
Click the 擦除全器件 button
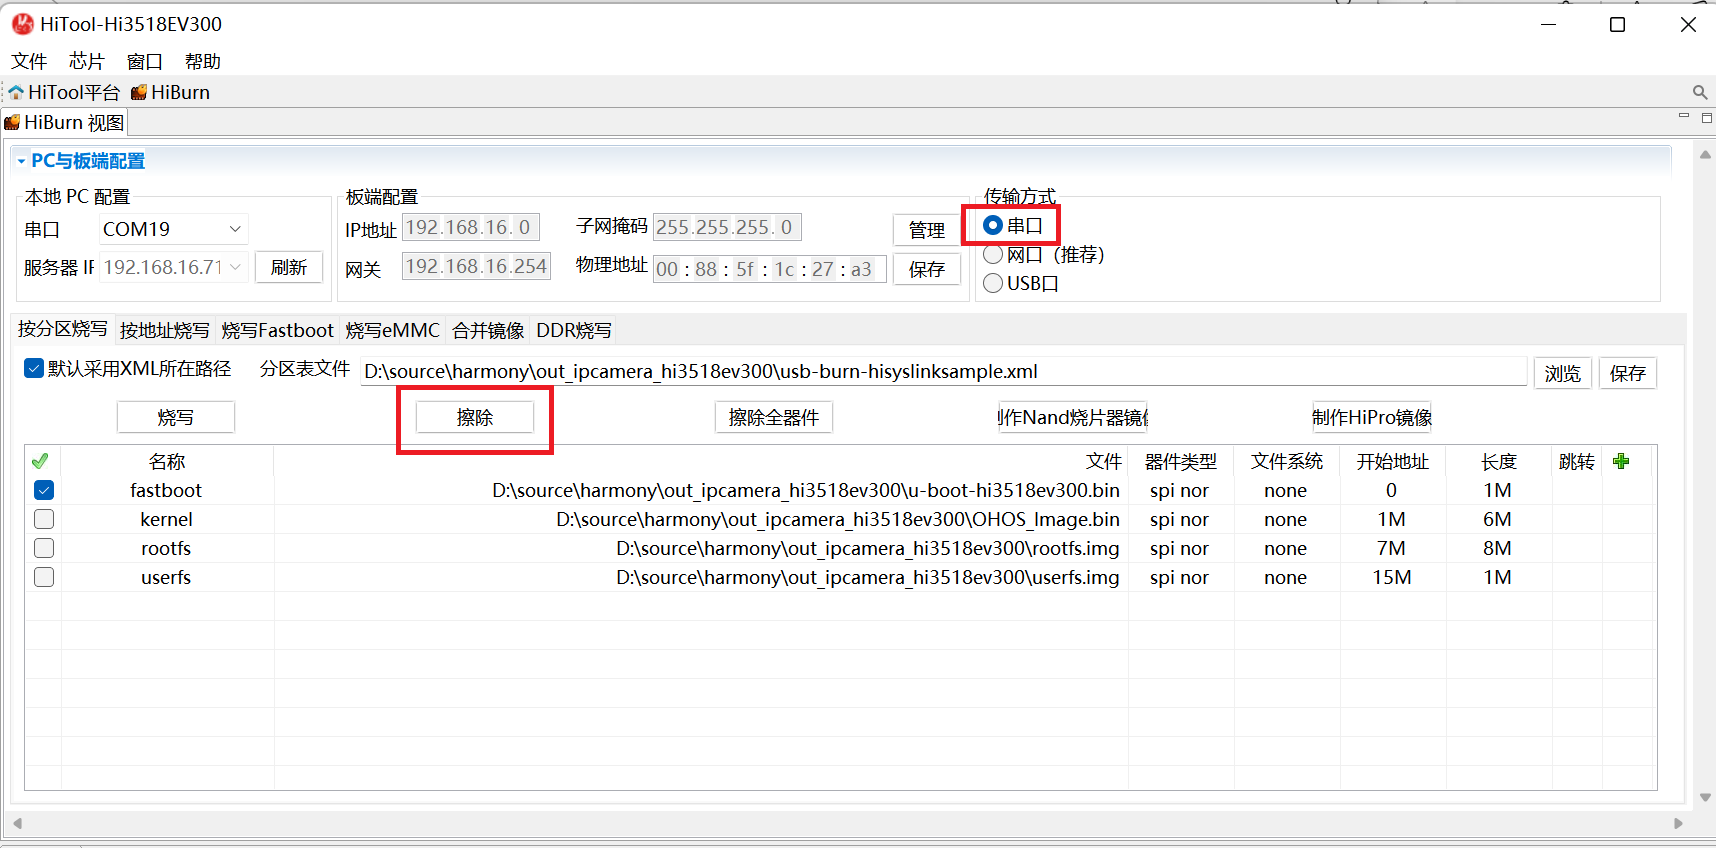(773, 417)
